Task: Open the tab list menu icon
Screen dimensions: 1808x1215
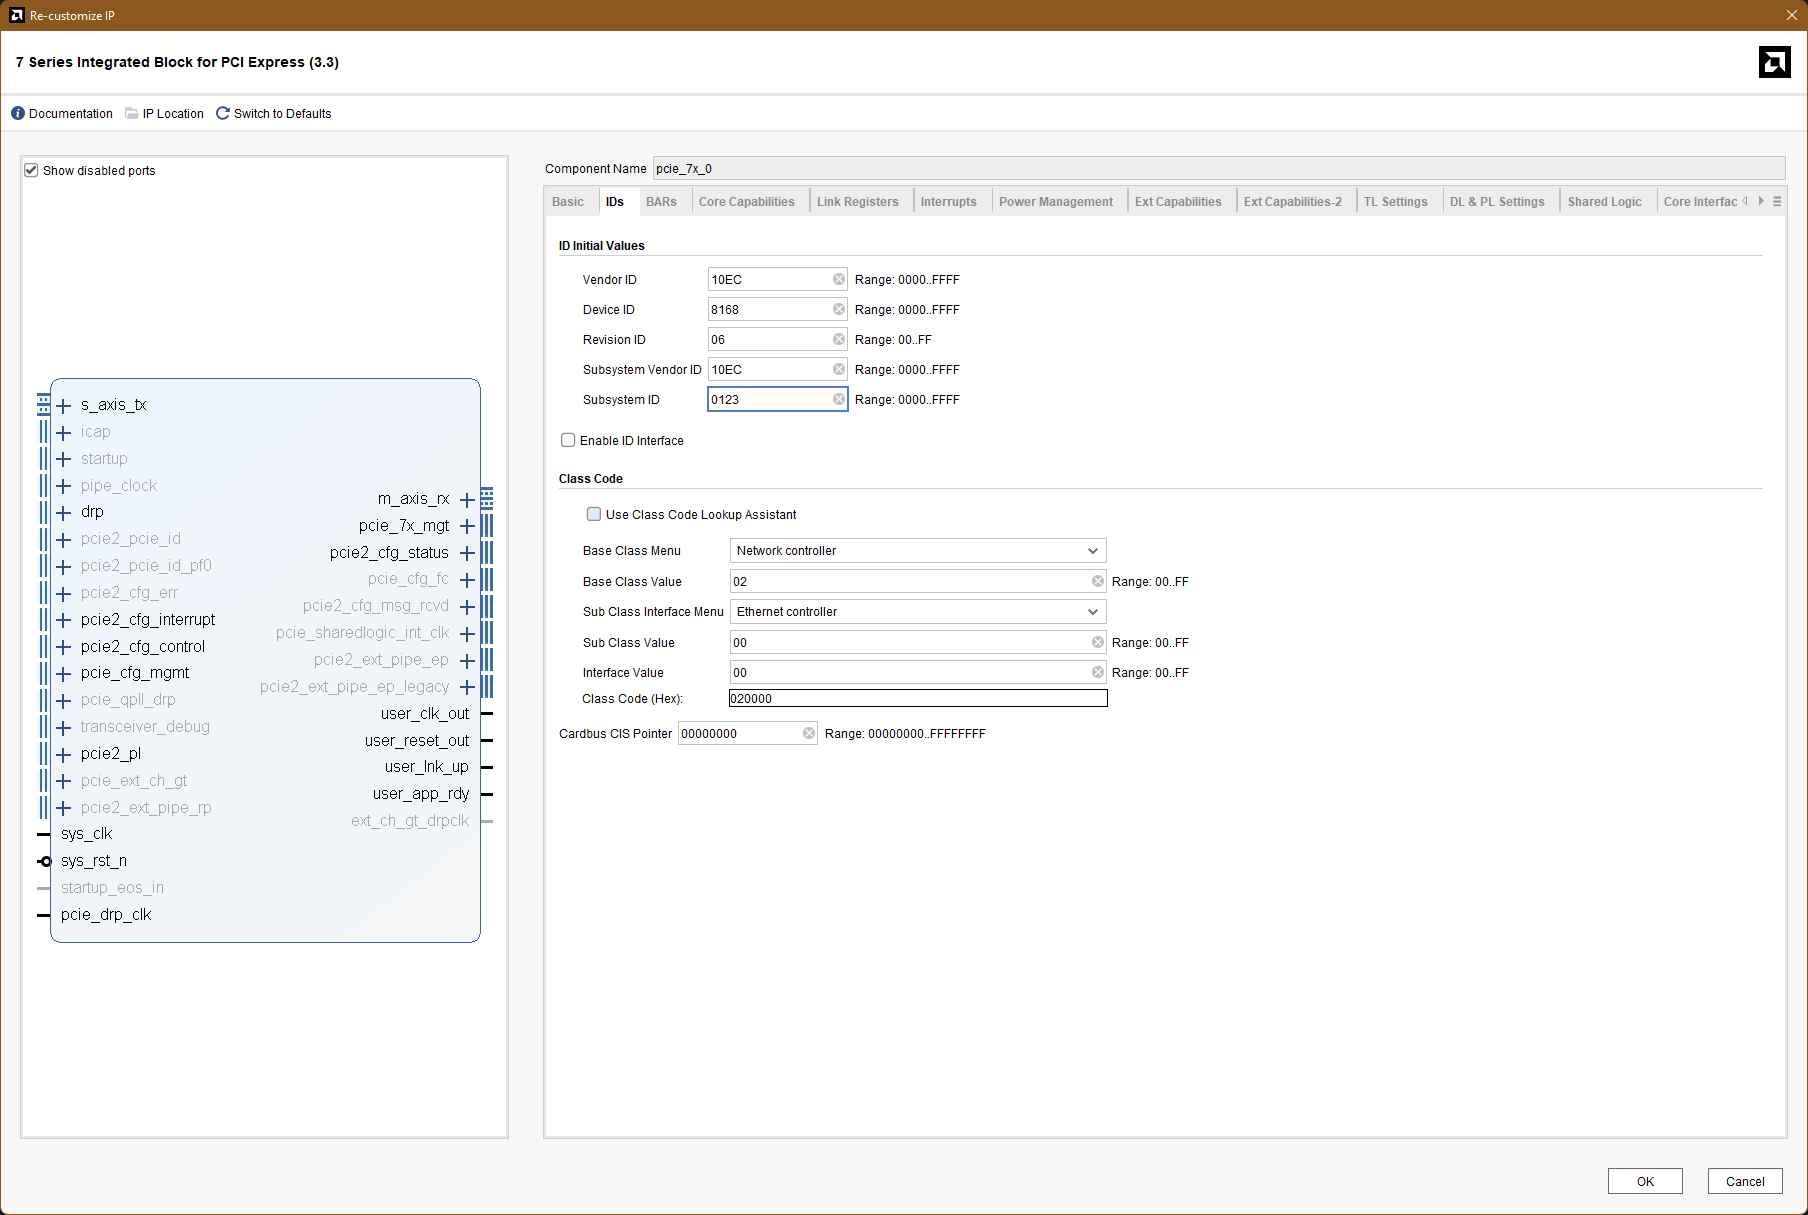Action: coord(1777,202)
